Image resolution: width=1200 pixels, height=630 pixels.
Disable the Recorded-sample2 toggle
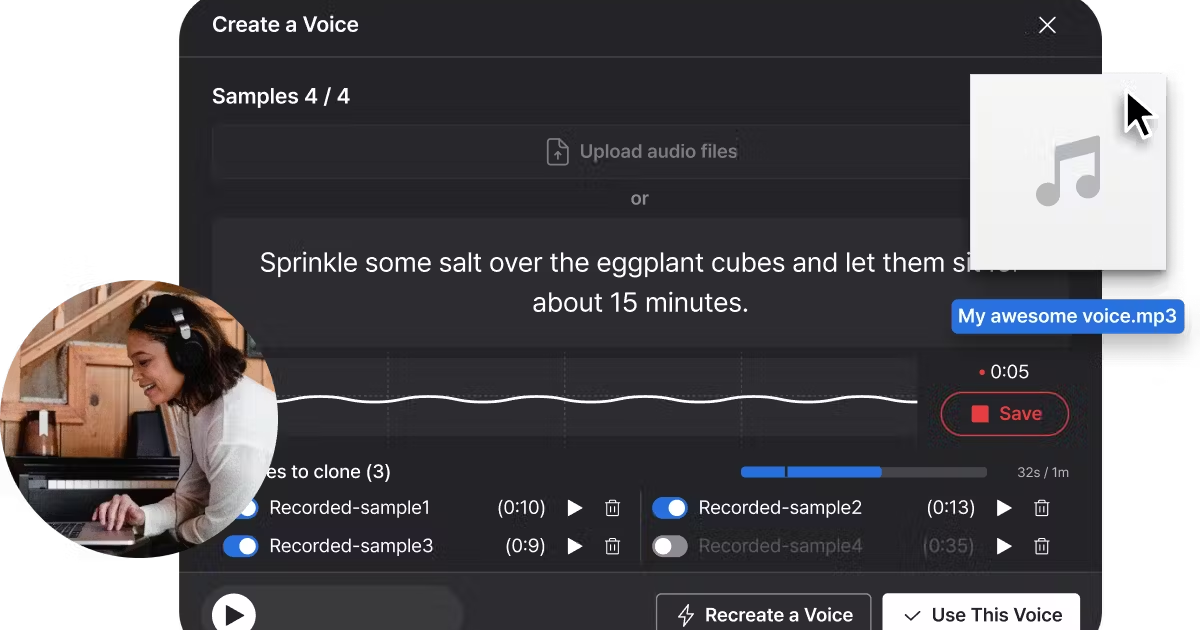(670, 508)
